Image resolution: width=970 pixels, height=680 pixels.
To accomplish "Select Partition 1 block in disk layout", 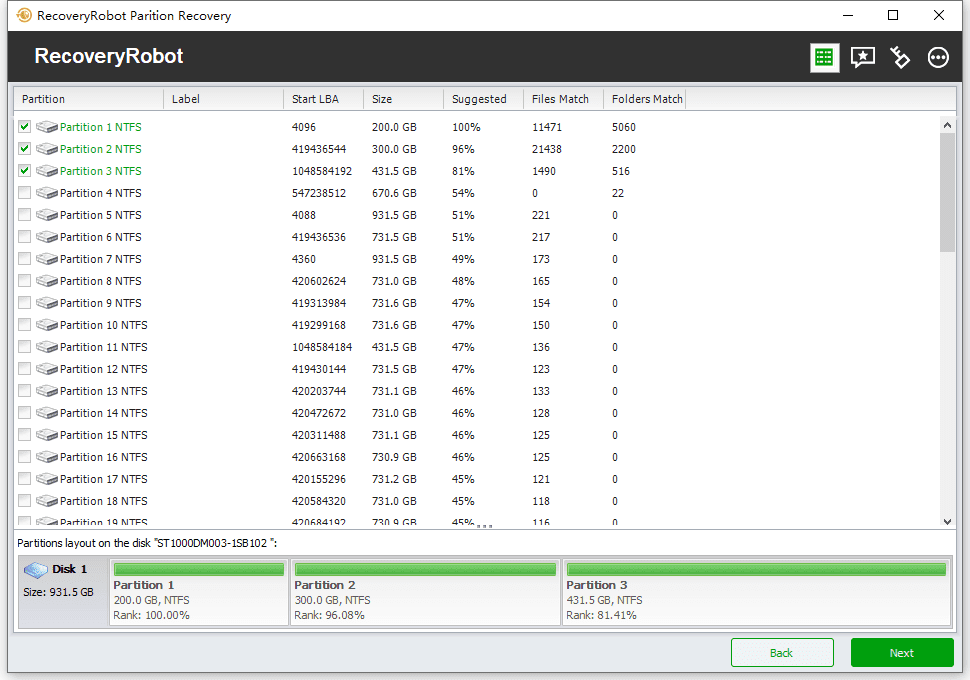I will coord(199,592).
